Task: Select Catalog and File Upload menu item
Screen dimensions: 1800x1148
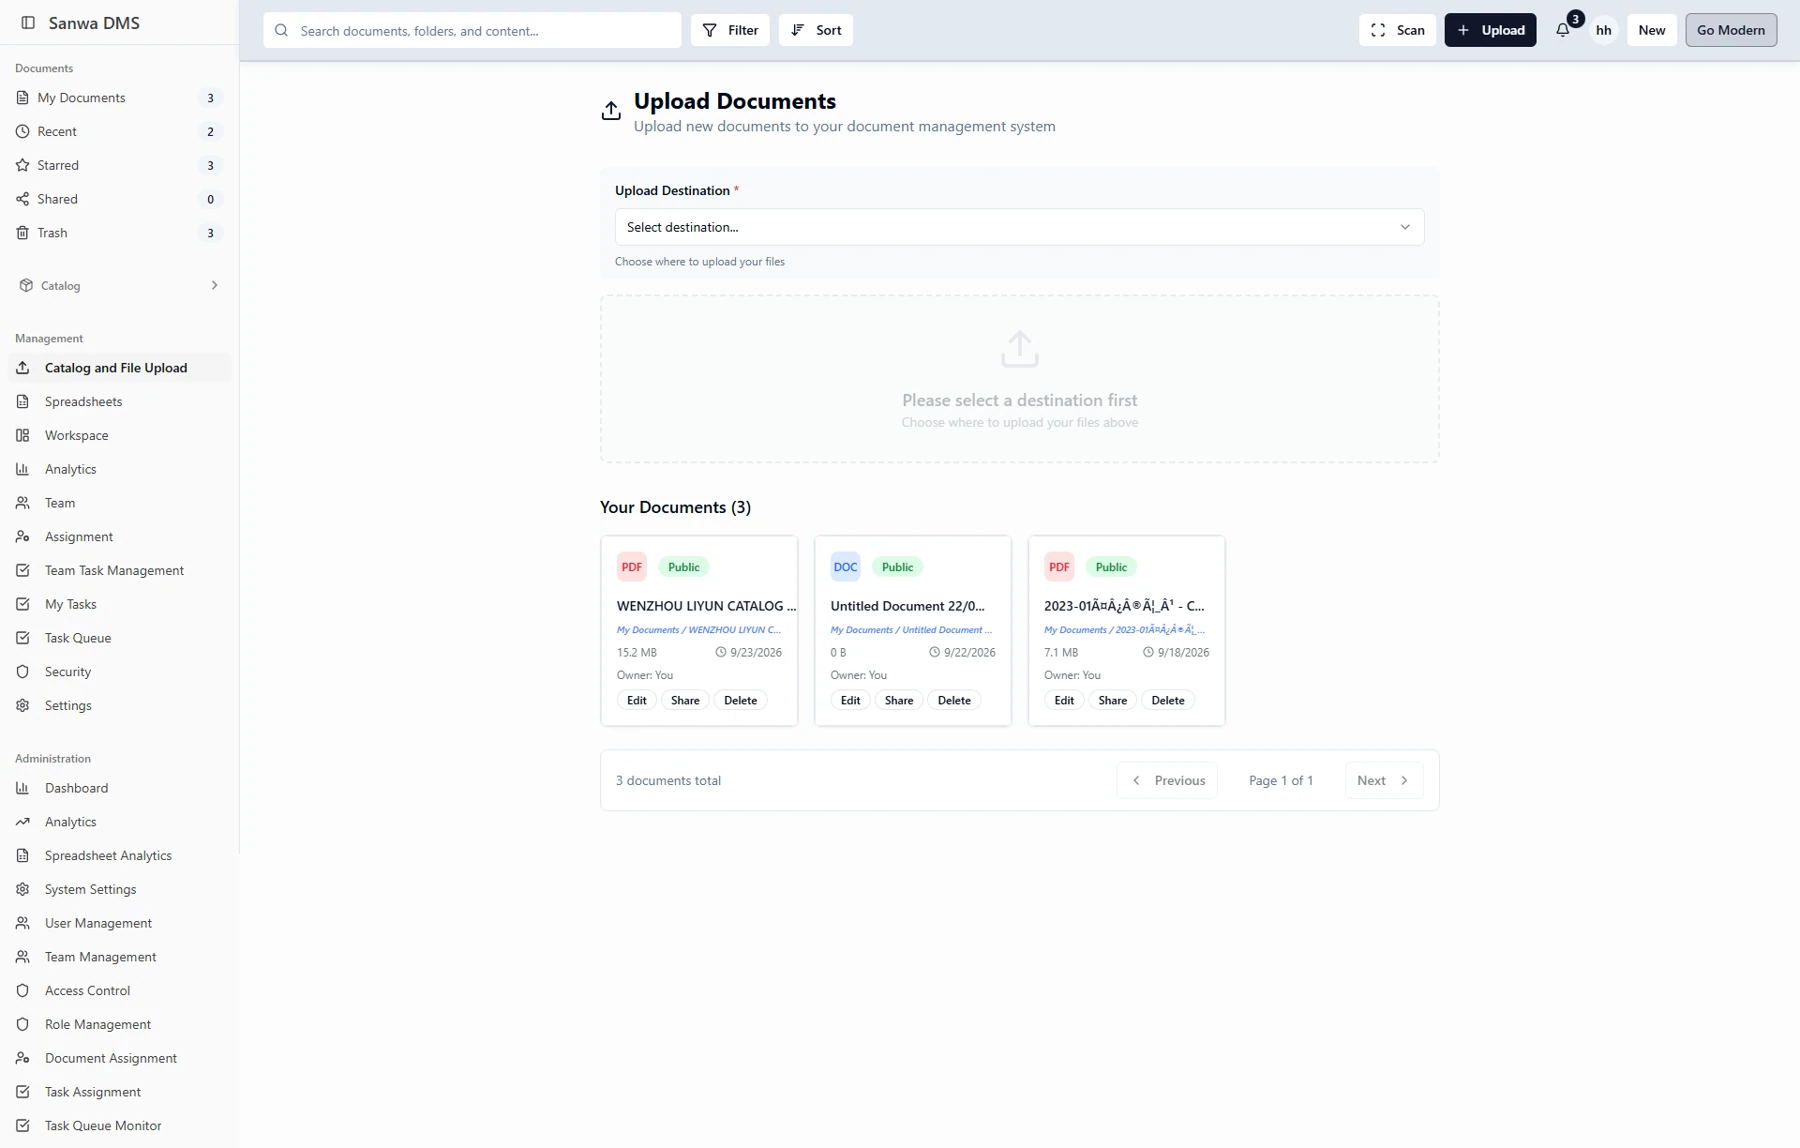Action: coord(119,368)
